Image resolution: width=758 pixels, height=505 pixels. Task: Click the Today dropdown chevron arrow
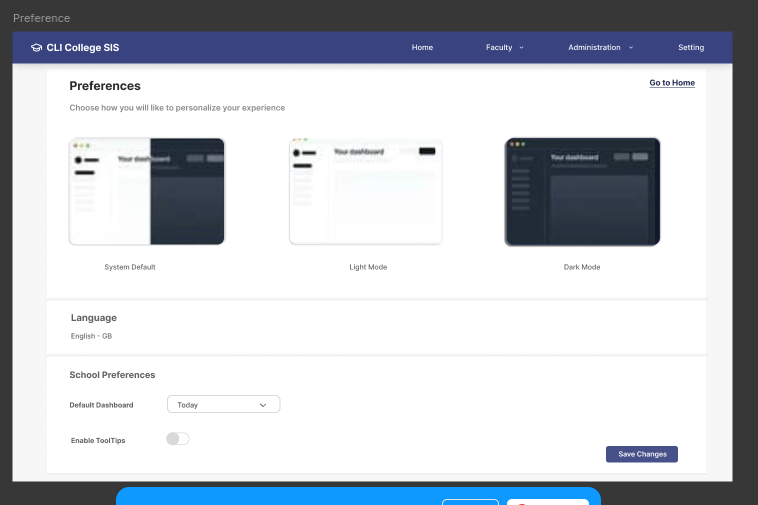point(263,405)
